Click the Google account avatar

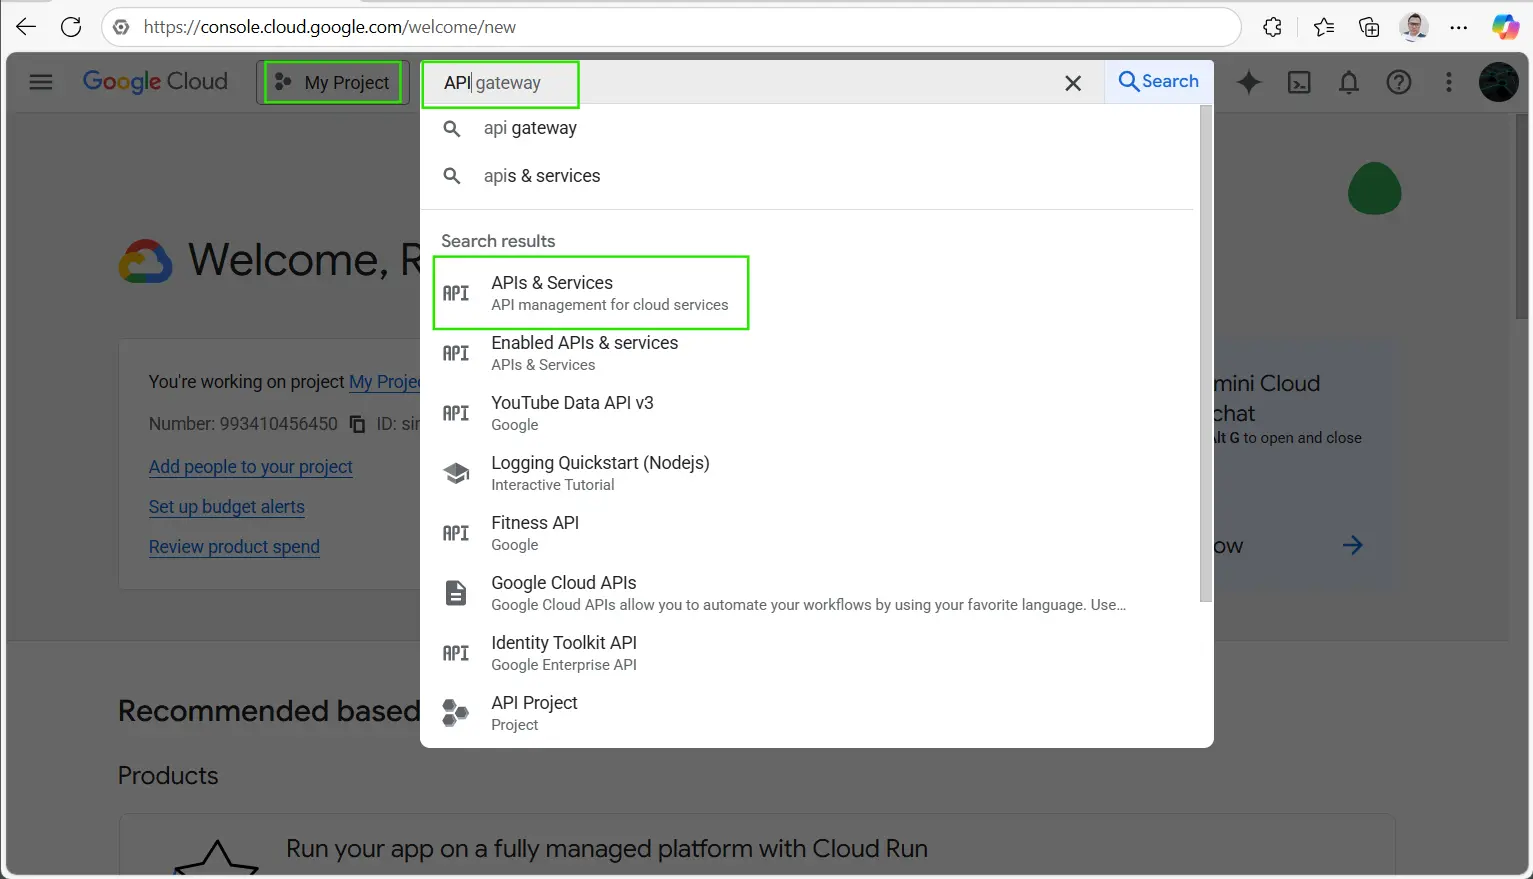pos(1498,82)
